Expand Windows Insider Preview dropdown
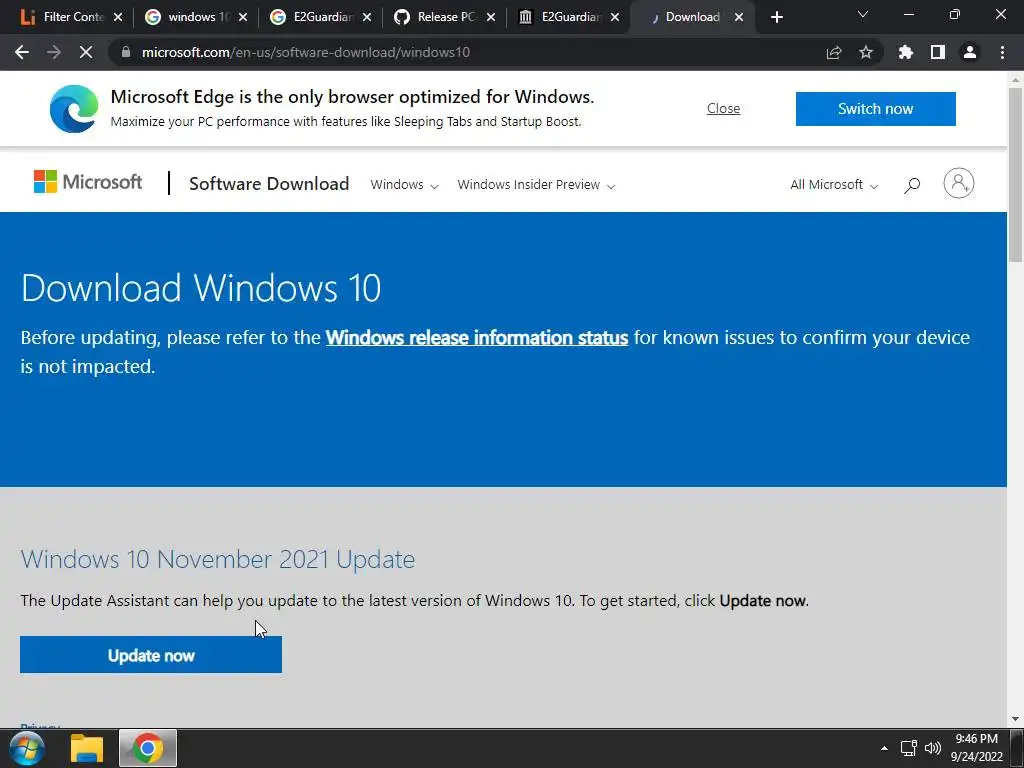 click(x=536, y=185)
